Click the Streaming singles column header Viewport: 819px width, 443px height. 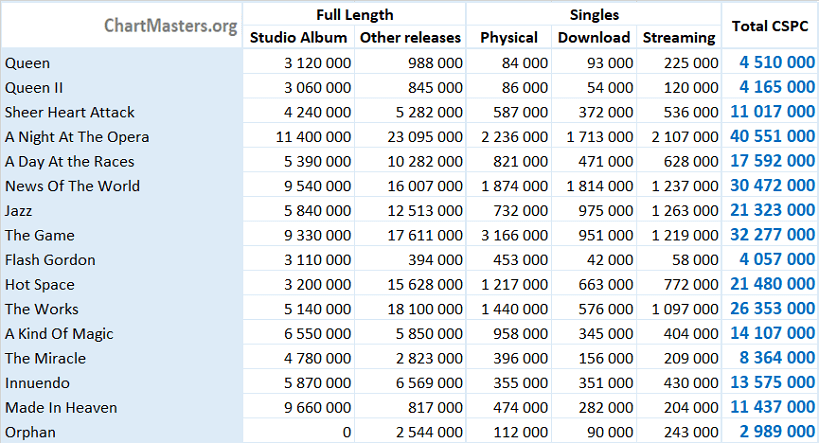[x=679, y=38]
